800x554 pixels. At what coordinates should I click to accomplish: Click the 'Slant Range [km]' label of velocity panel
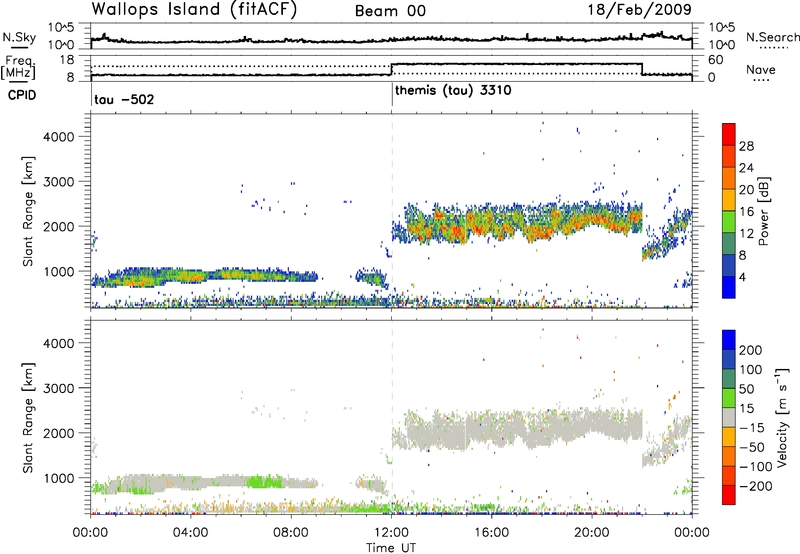click(x=28, y=418)
